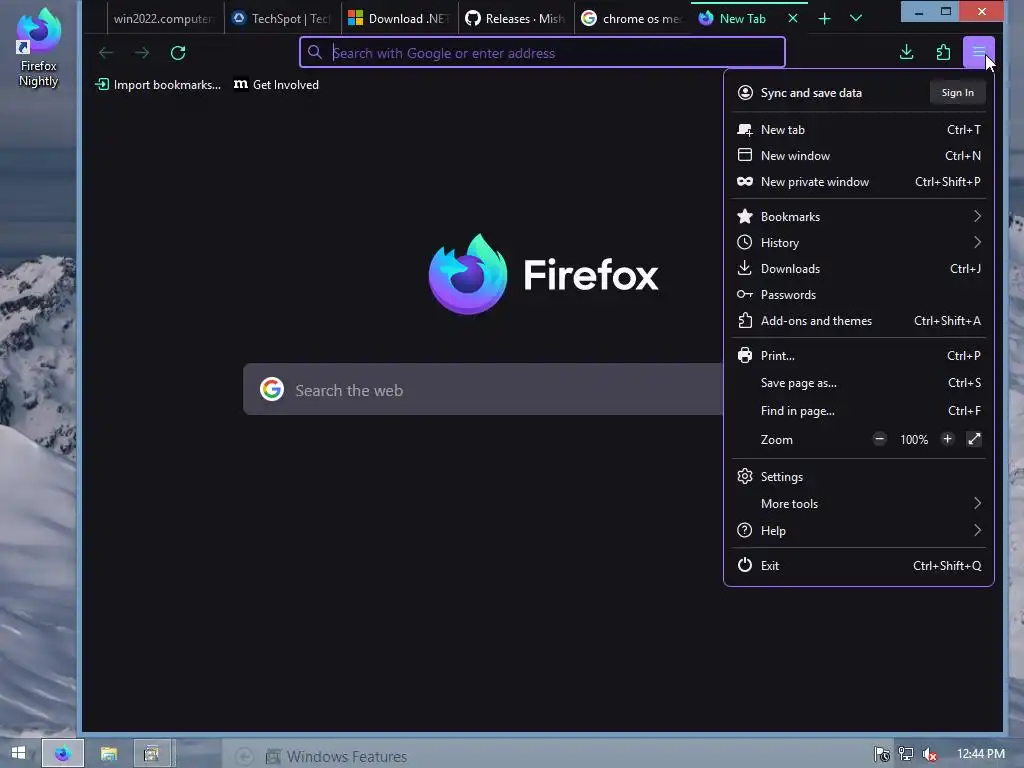Toggle full screen arrow icon
Screen dimensions: 1024x768
(974, 439)
